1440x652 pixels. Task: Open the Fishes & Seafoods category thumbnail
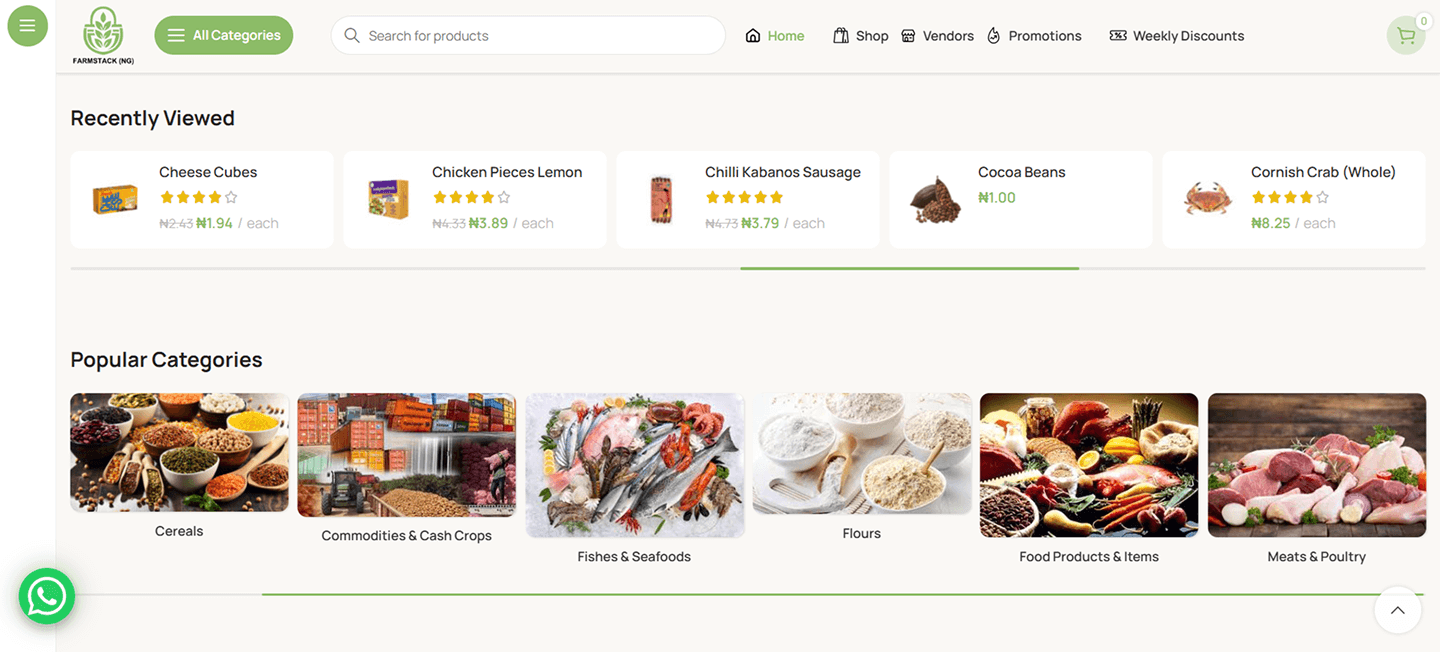(634, 465)
